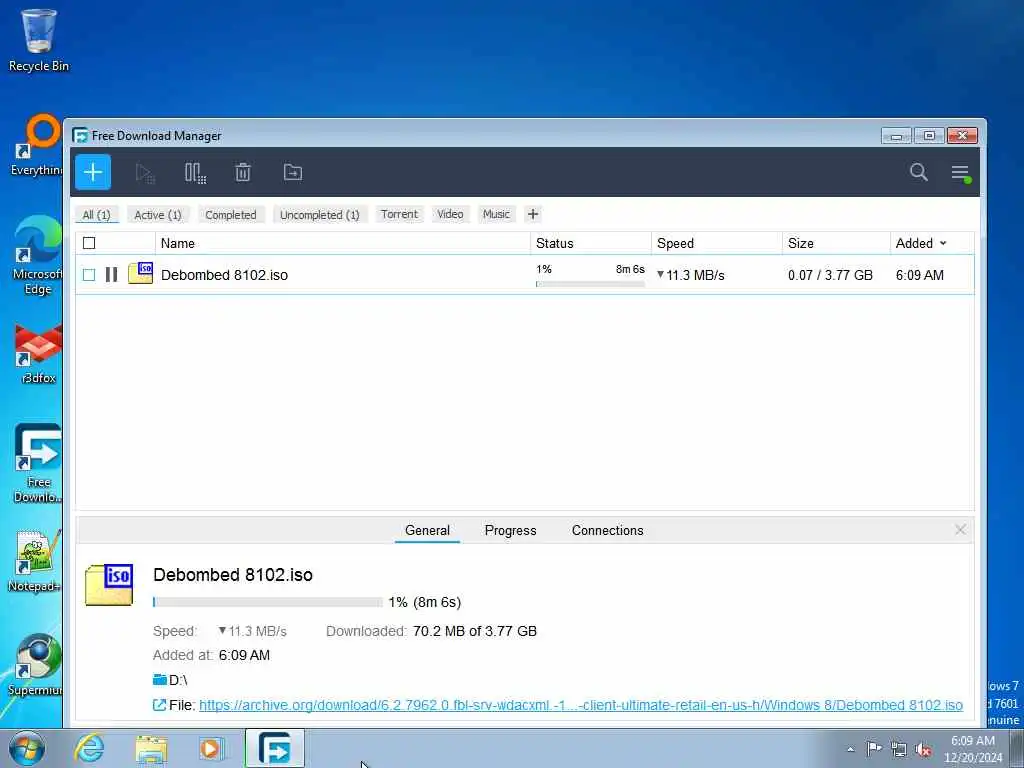Screen dimensions: 1024x768
Task: Open the taskbar clock showing 6:09 AM
Action: point(972,749)
